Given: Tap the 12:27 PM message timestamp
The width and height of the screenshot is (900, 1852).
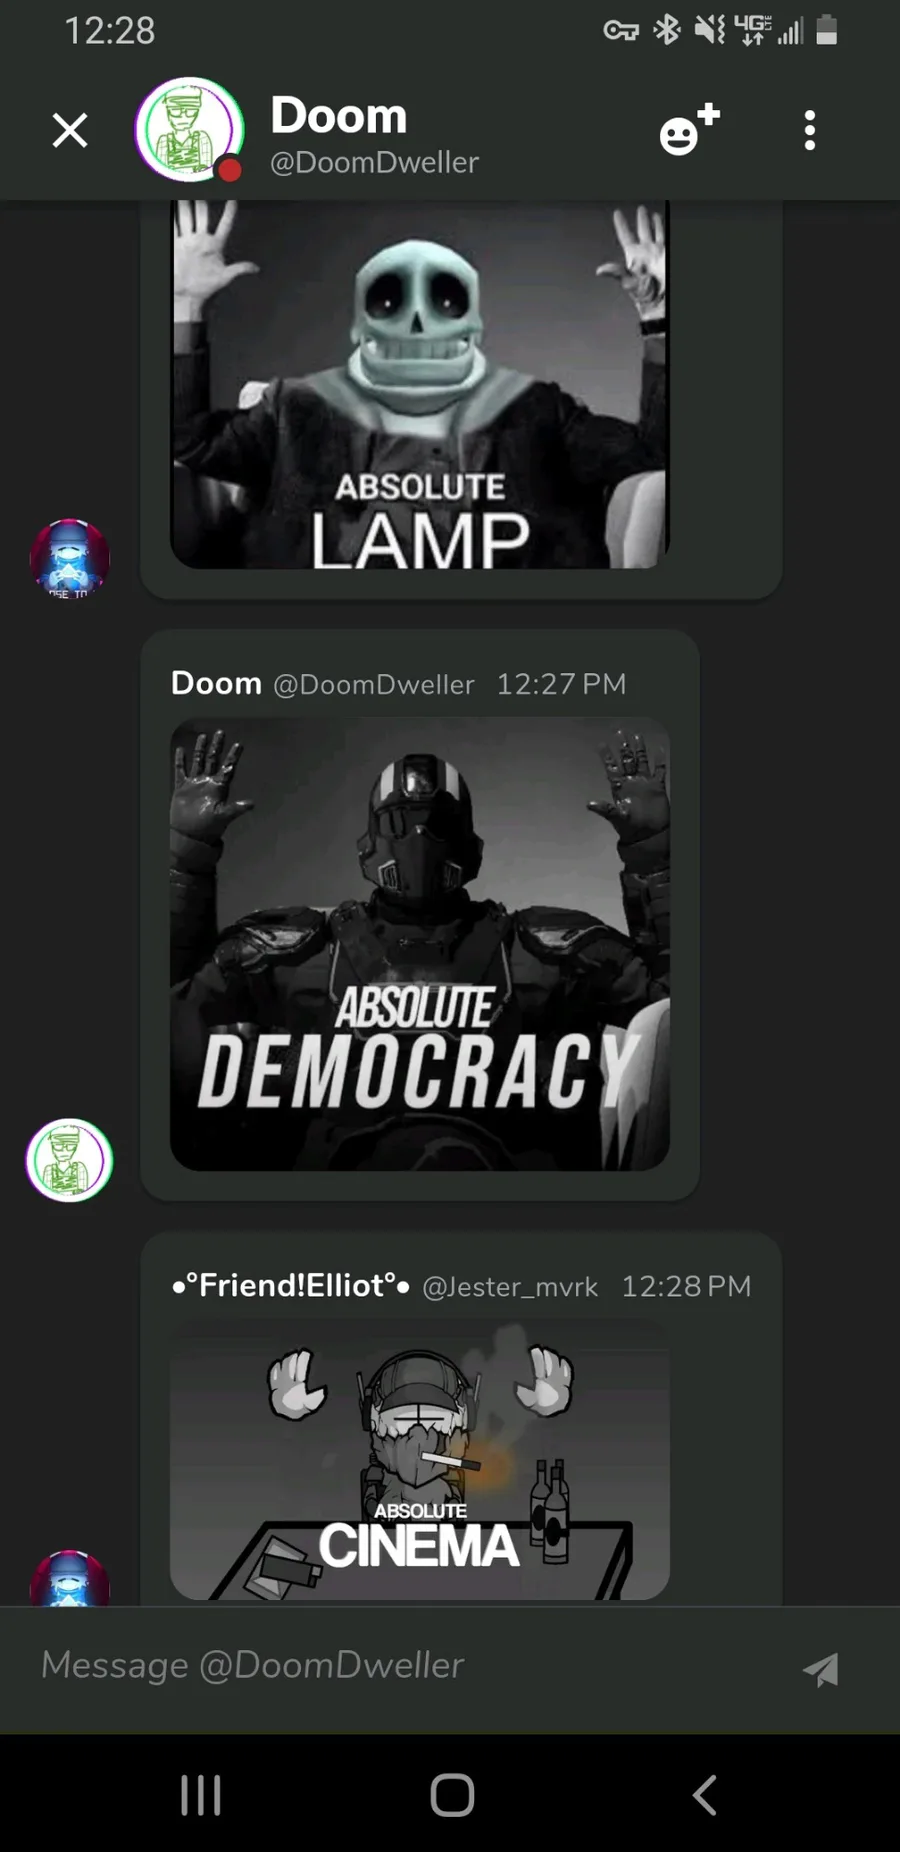Looking at the screenshot, I should coord(561,684).
